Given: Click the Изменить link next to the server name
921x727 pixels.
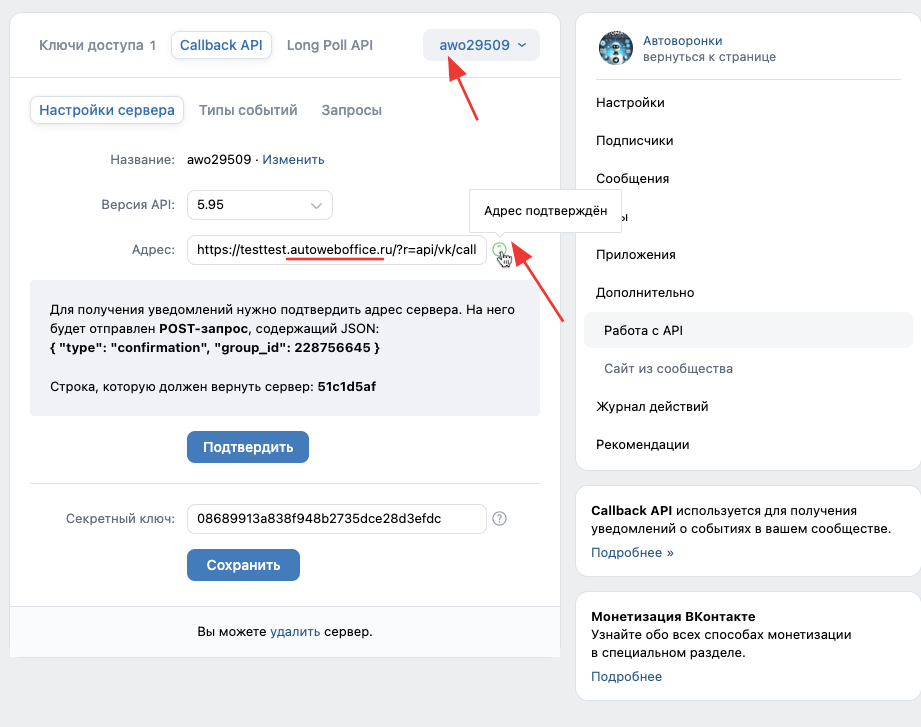Looking at the screenshot, I should coord(293,160).
